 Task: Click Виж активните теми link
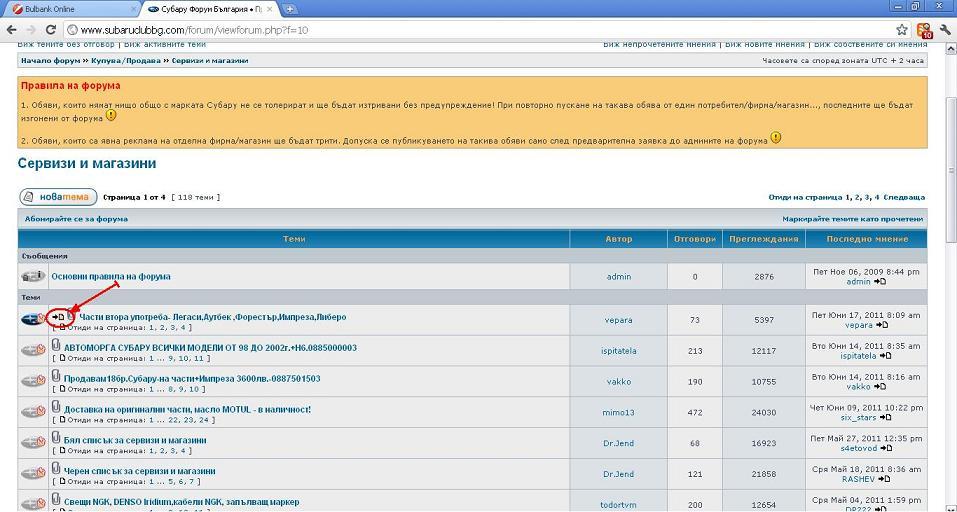[x=165, y=45]
